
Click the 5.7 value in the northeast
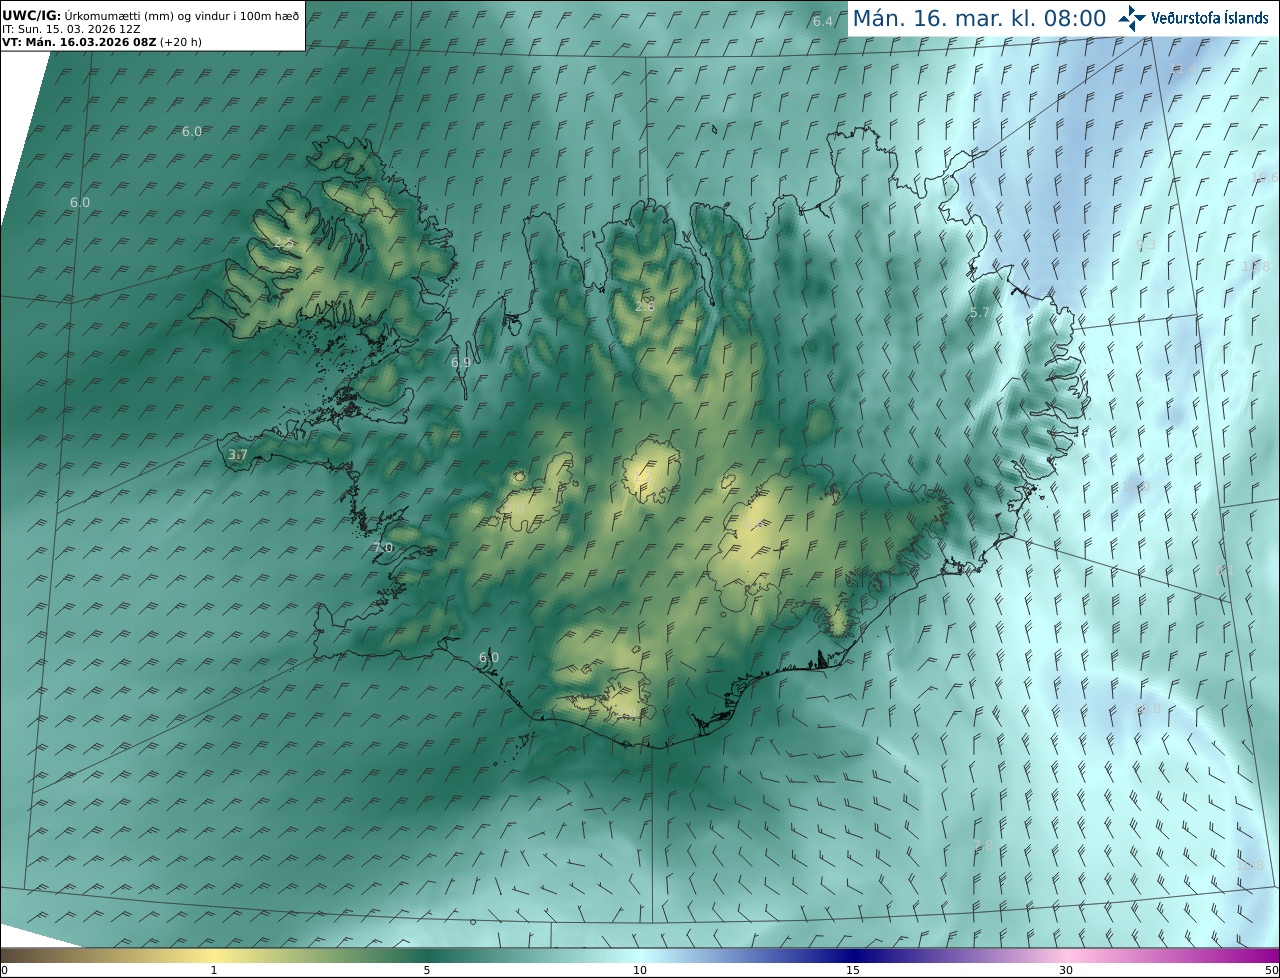click(980, 313)
